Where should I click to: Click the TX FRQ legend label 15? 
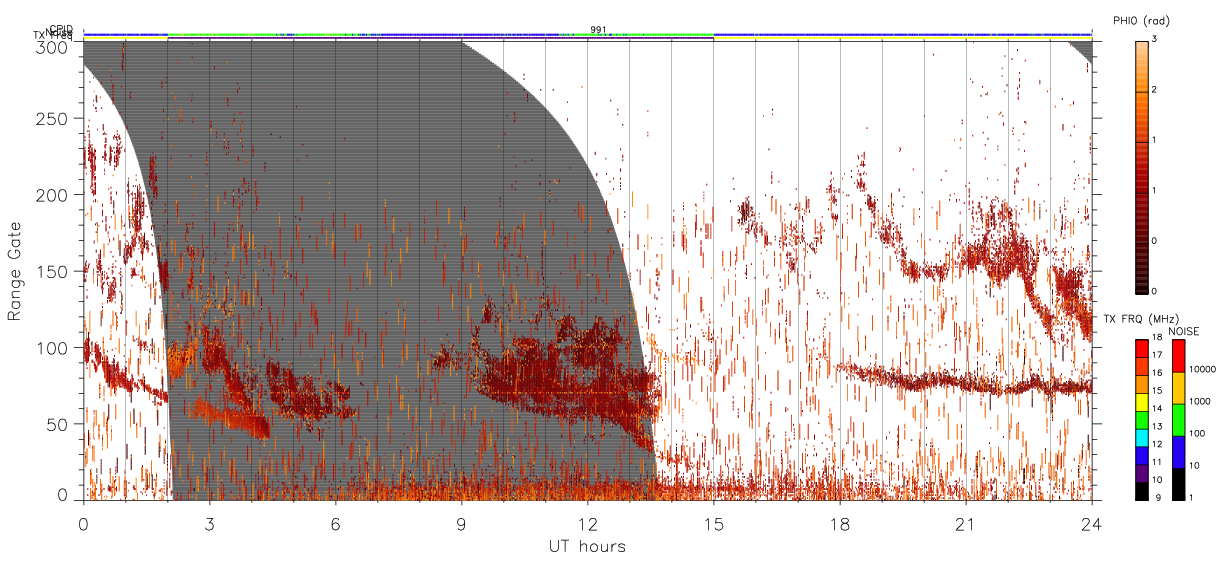(x=1158, y=391)
